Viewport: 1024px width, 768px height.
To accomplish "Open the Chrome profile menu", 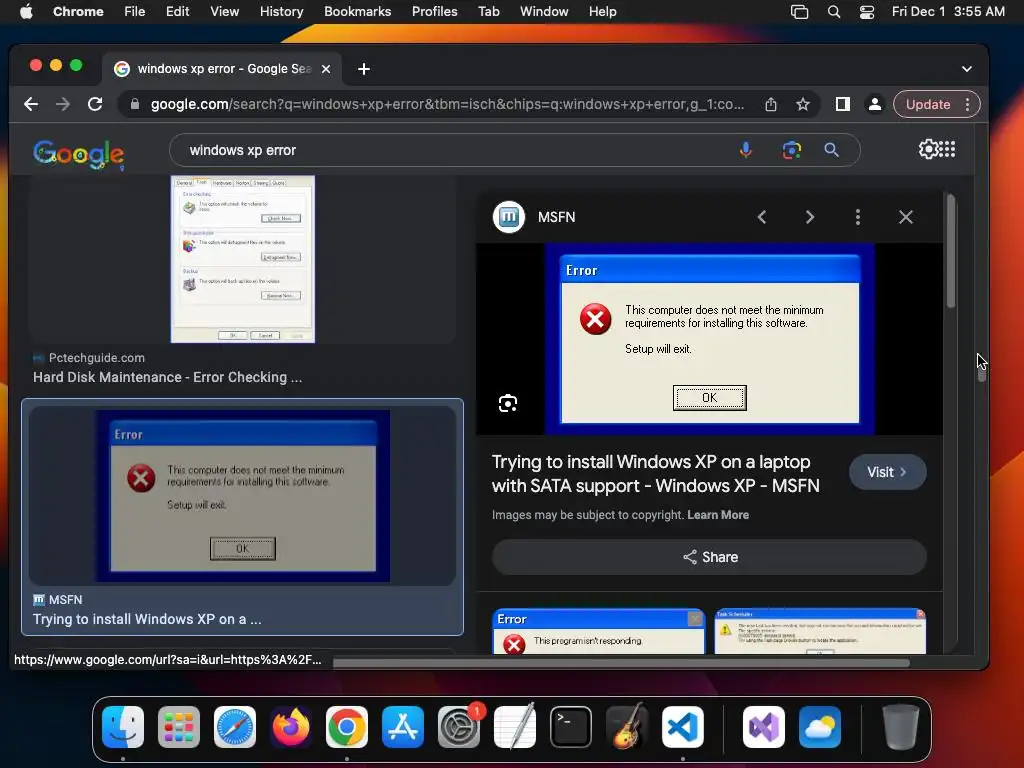I will (x=874, y=104).
